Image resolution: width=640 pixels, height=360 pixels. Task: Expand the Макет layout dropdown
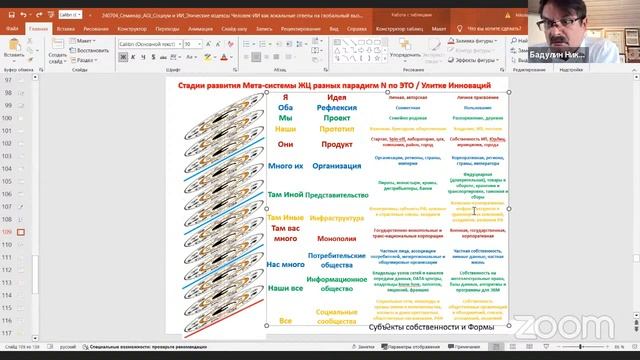(83, 41)
